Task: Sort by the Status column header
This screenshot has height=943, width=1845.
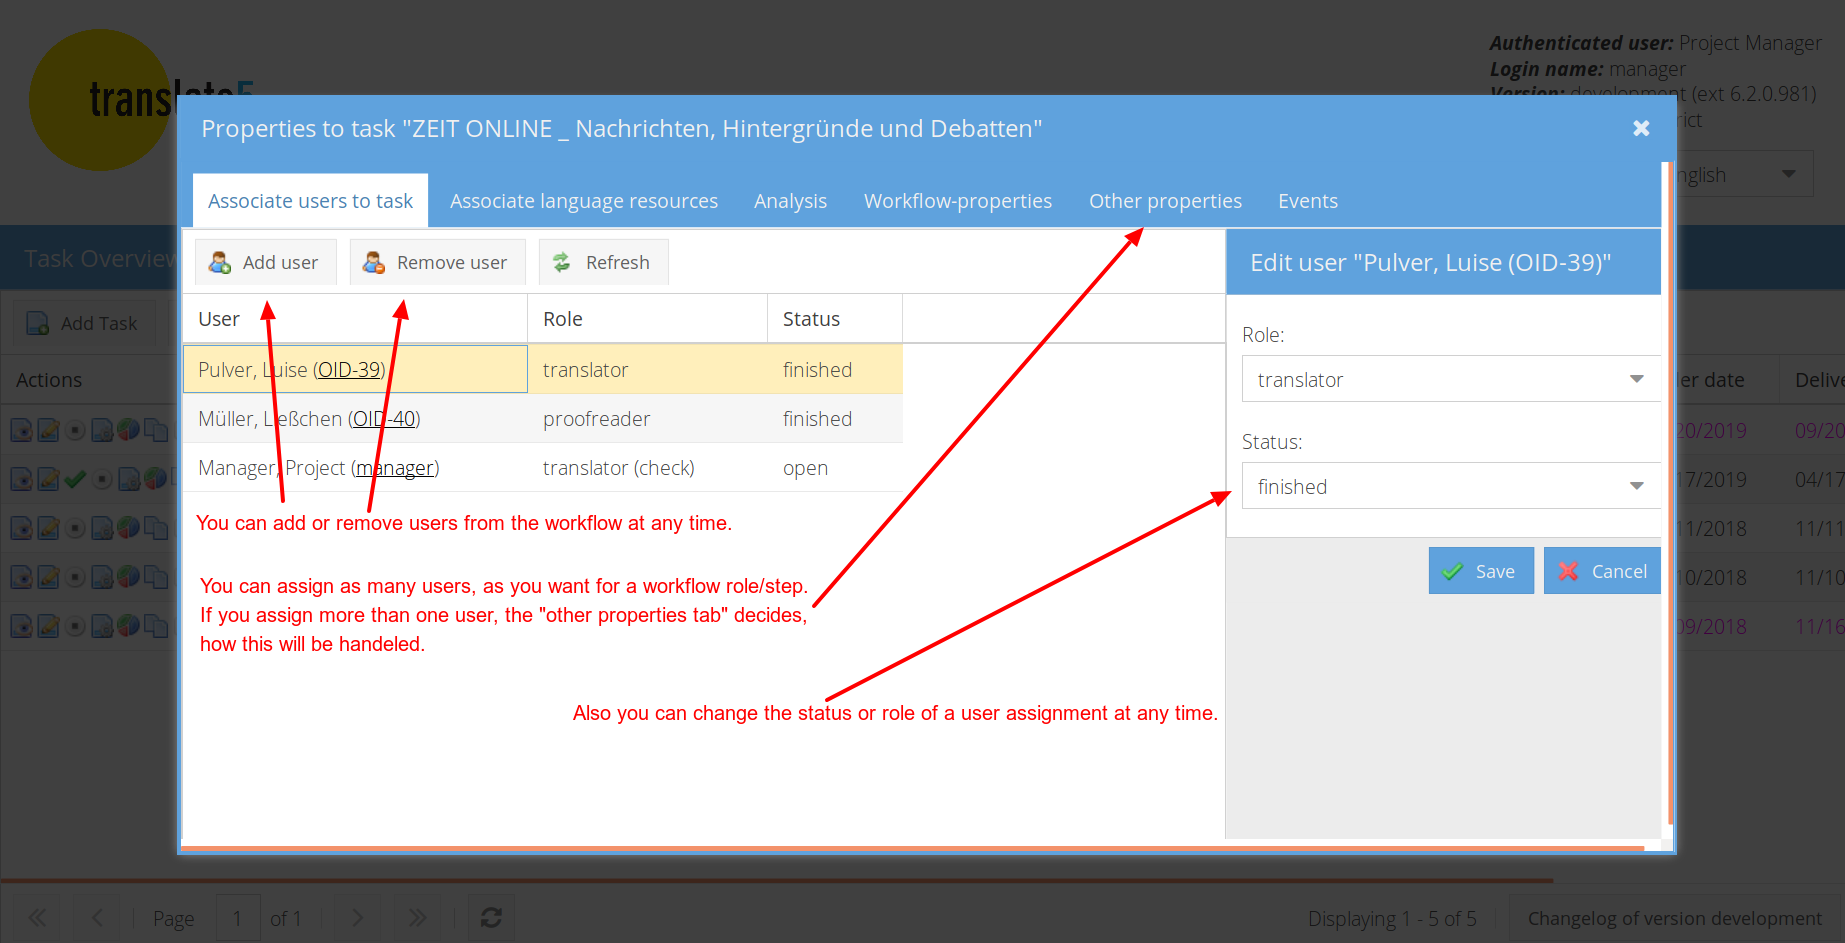Action: coord(835,319)
